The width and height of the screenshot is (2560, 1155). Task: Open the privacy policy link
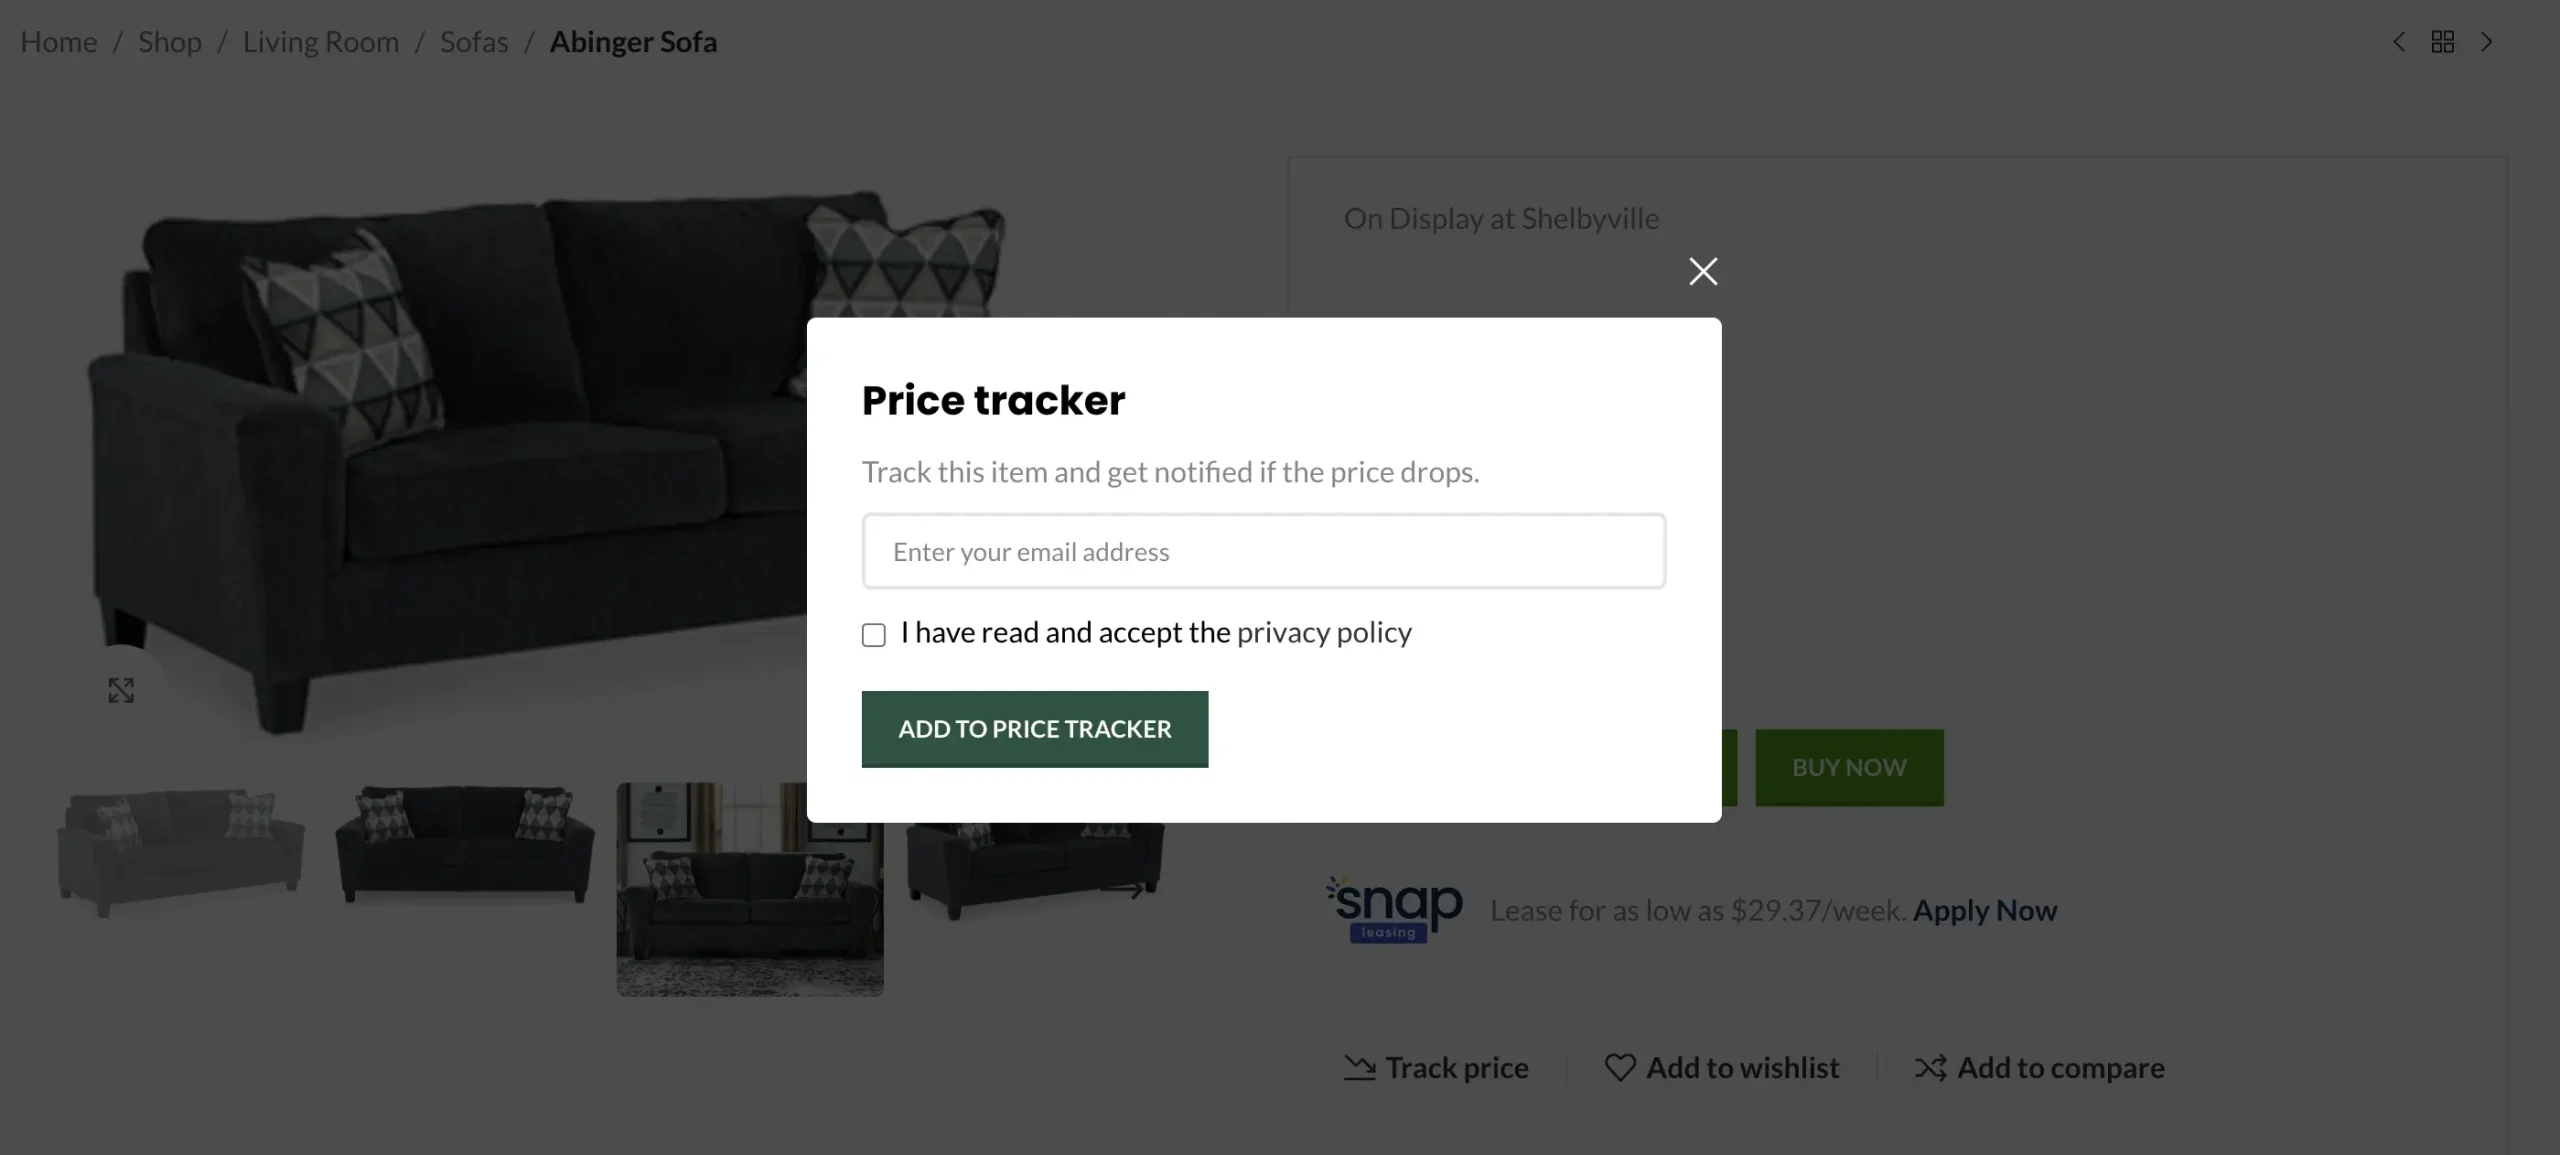1325,632
